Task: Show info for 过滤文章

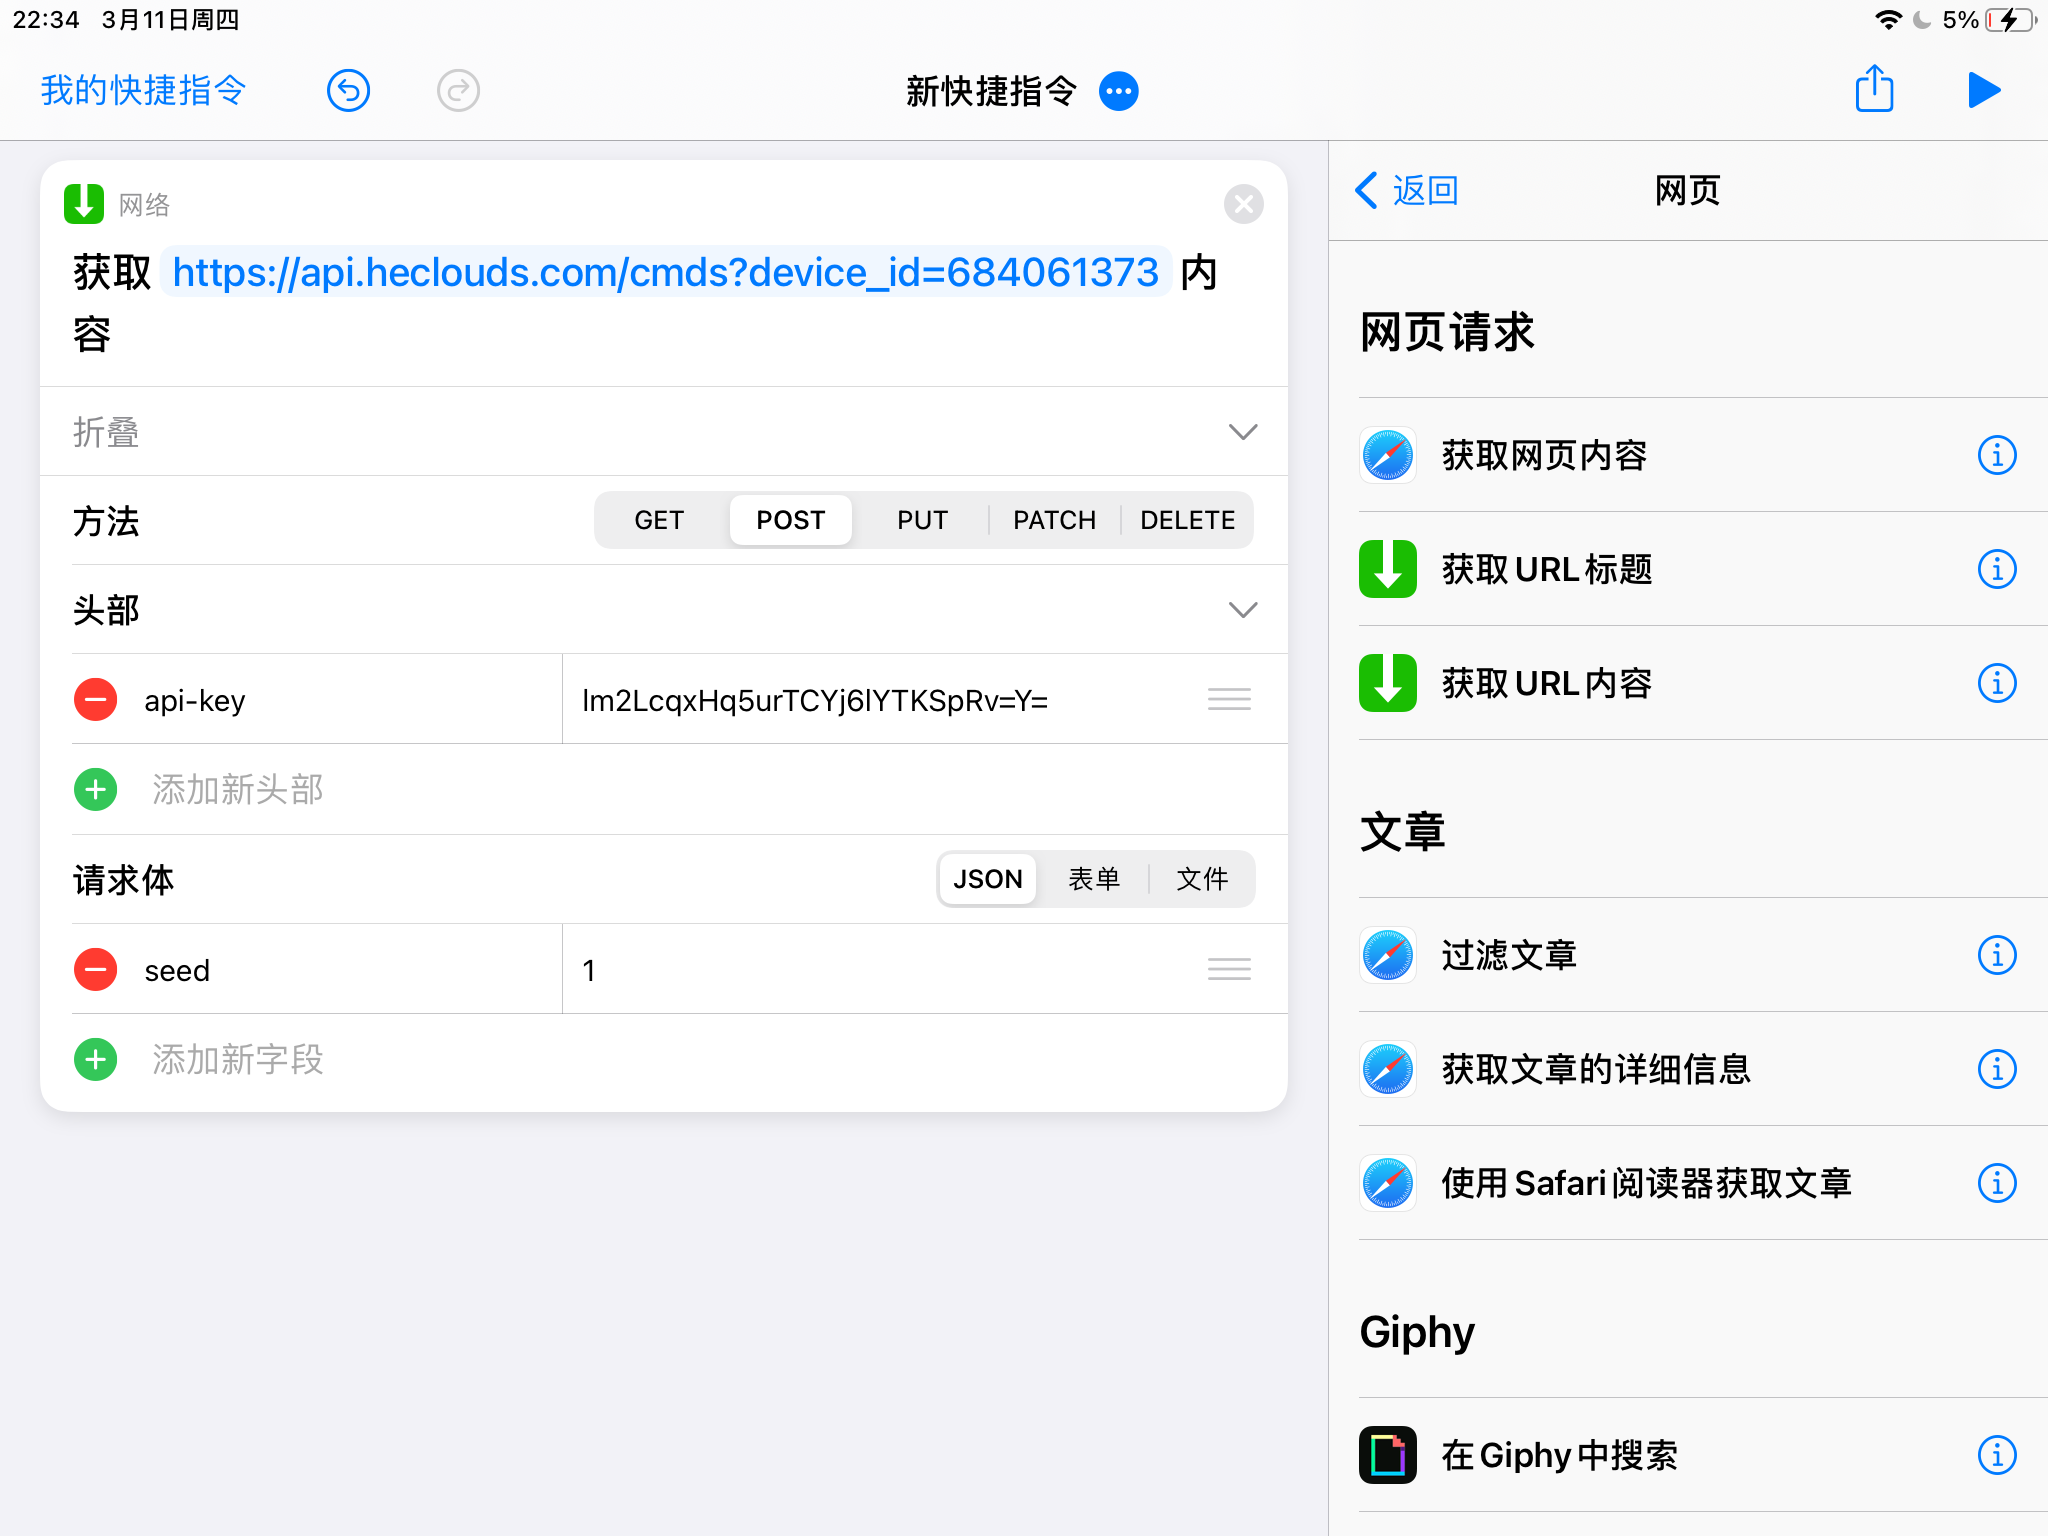Action: point(1997,955)
